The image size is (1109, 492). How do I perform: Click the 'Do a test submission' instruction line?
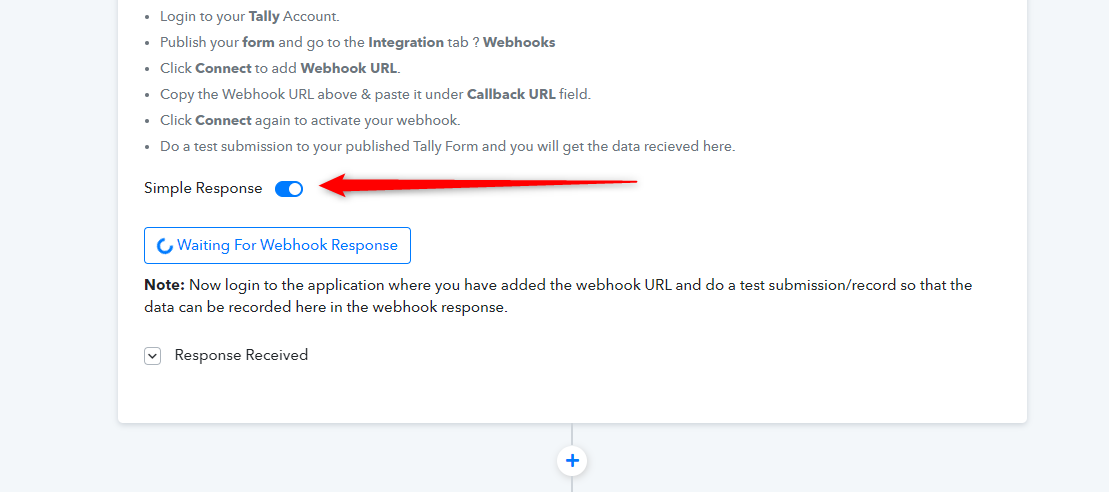pyautogui.click(x=448, y=147)
